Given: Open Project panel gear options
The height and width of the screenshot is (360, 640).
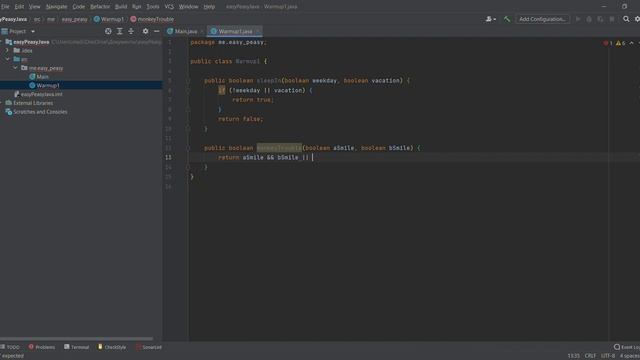Looking at the screenshot, I should [145, 31].
